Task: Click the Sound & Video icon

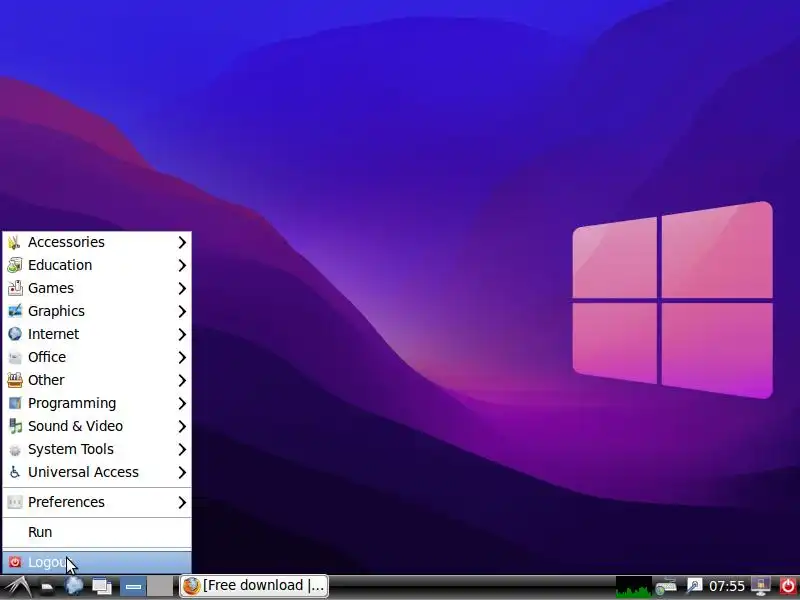Action: [x=15, y=426]
